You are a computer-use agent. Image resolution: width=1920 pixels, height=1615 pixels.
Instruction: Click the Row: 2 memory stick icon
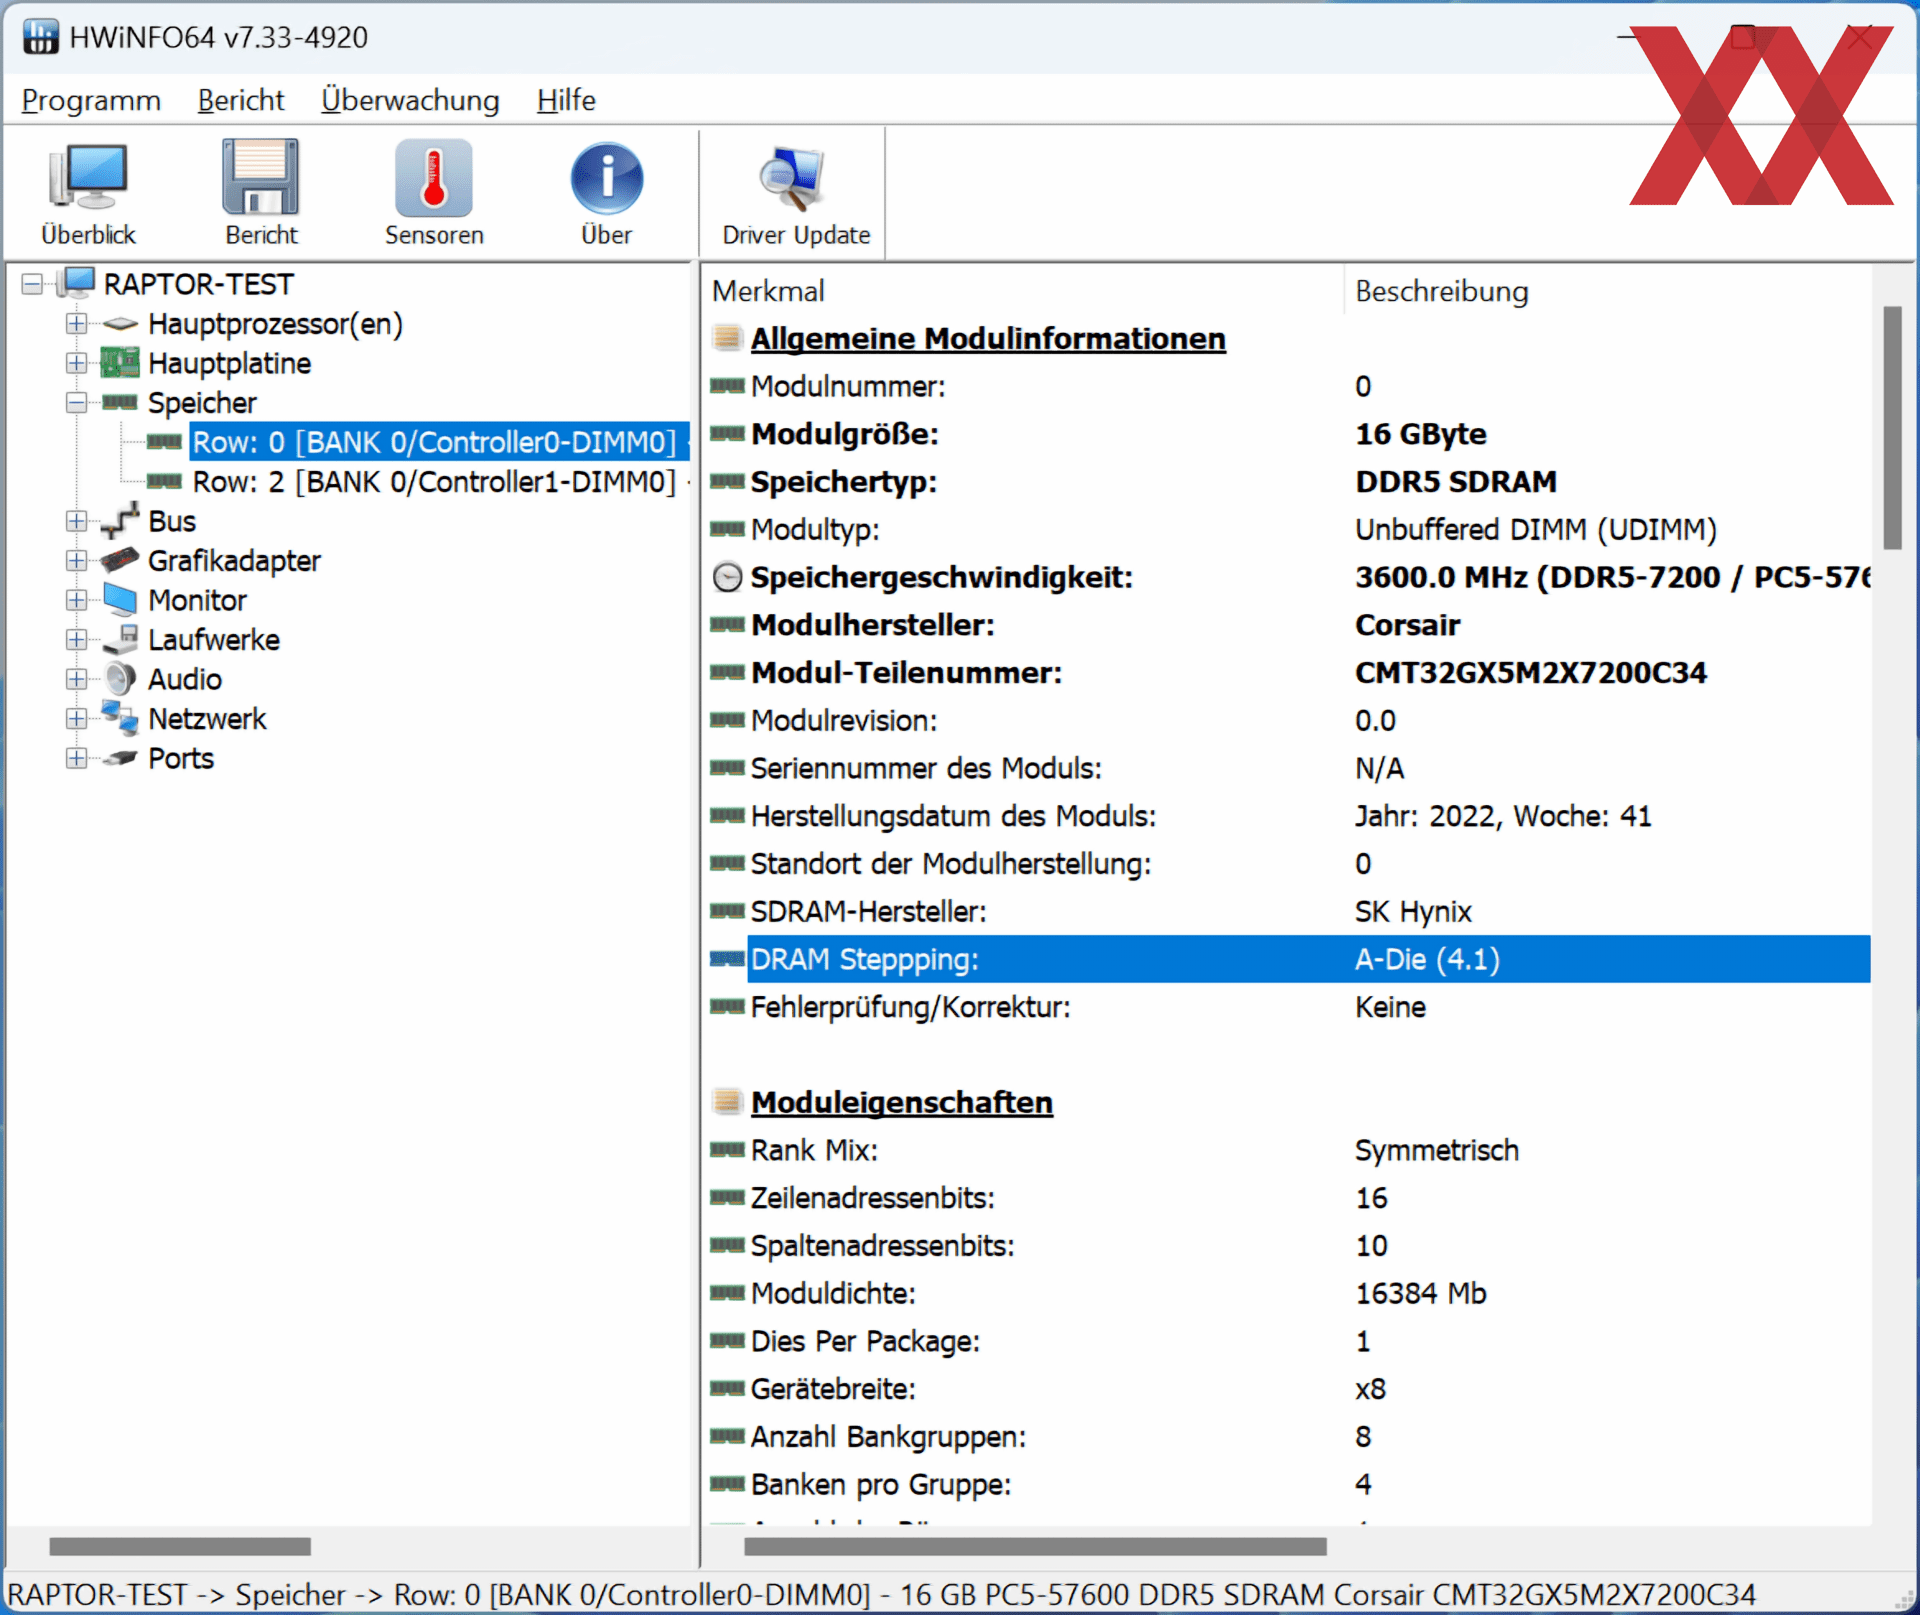coord(164,482)
